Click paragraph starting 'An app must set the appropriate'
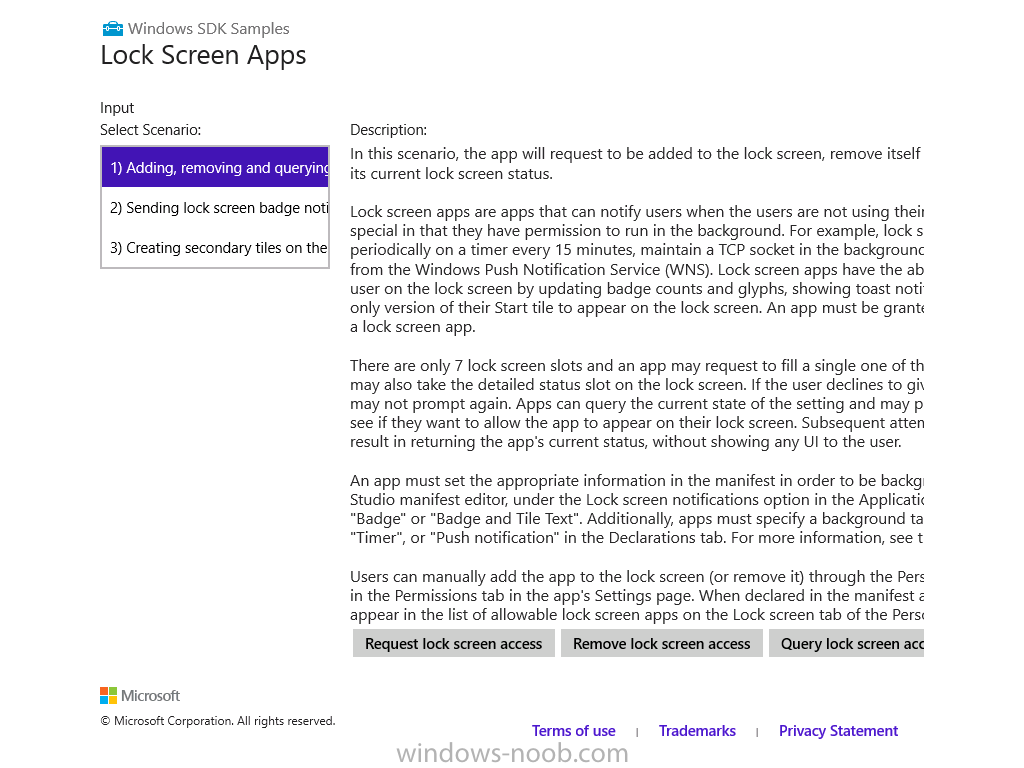Image resolution: width=1024 pixels, height=768 pixels. pyautogui.click(x=637, y=509)
